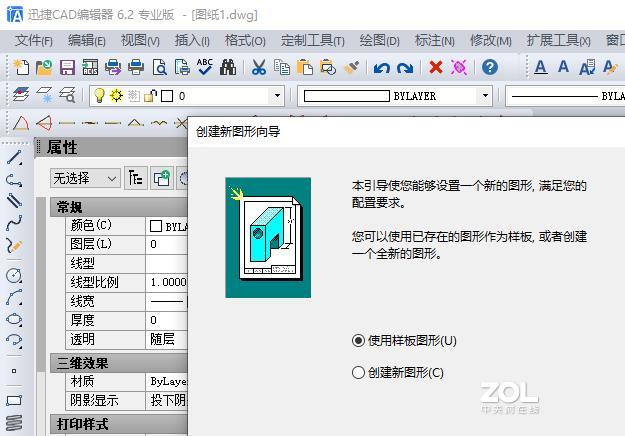Viewport: 625px width, 436px height.
Task: Select the Ellipse tool
Action: click(14, 319)
